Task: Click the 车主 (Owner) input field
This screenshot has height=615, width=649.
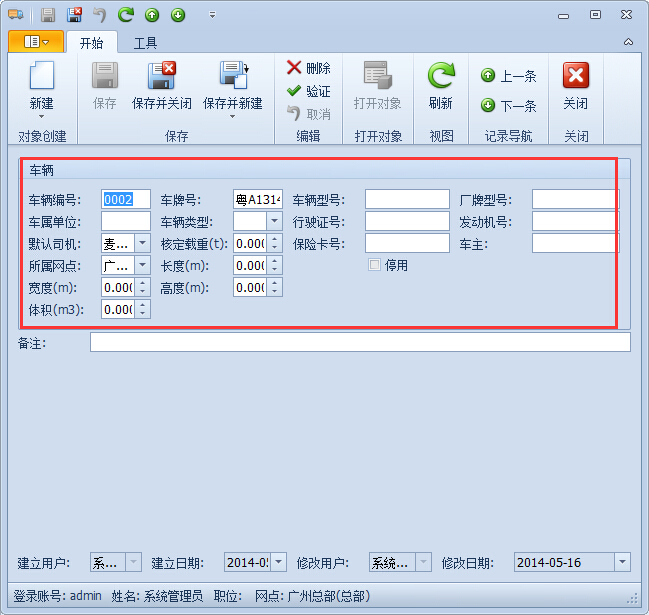Action: point(575,243)
